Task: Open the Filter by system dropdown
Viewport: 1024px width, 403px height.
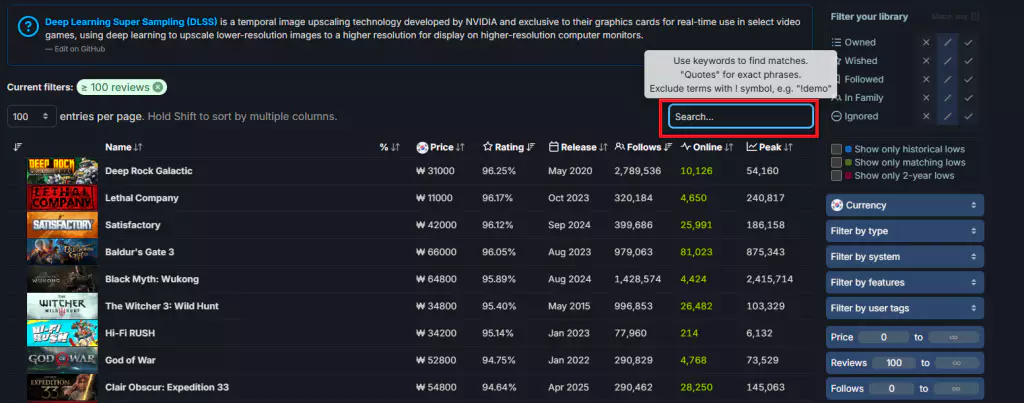Action: (x=904, y=257)
